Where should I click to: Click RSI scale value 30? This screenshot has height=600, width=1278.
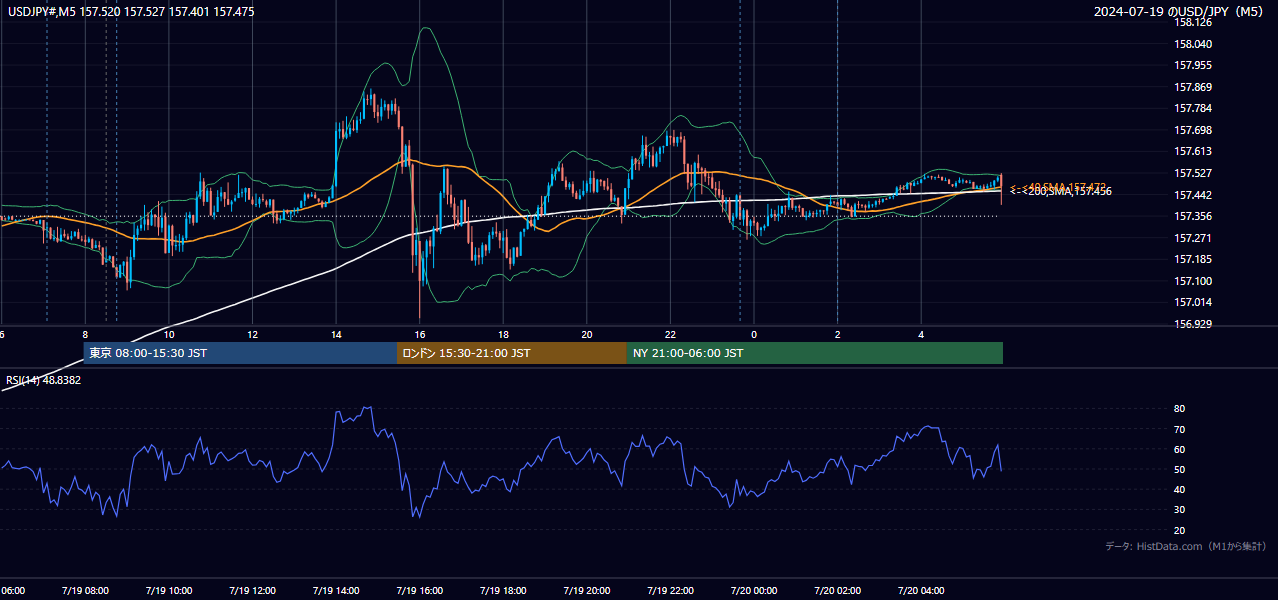[1180, 510]
